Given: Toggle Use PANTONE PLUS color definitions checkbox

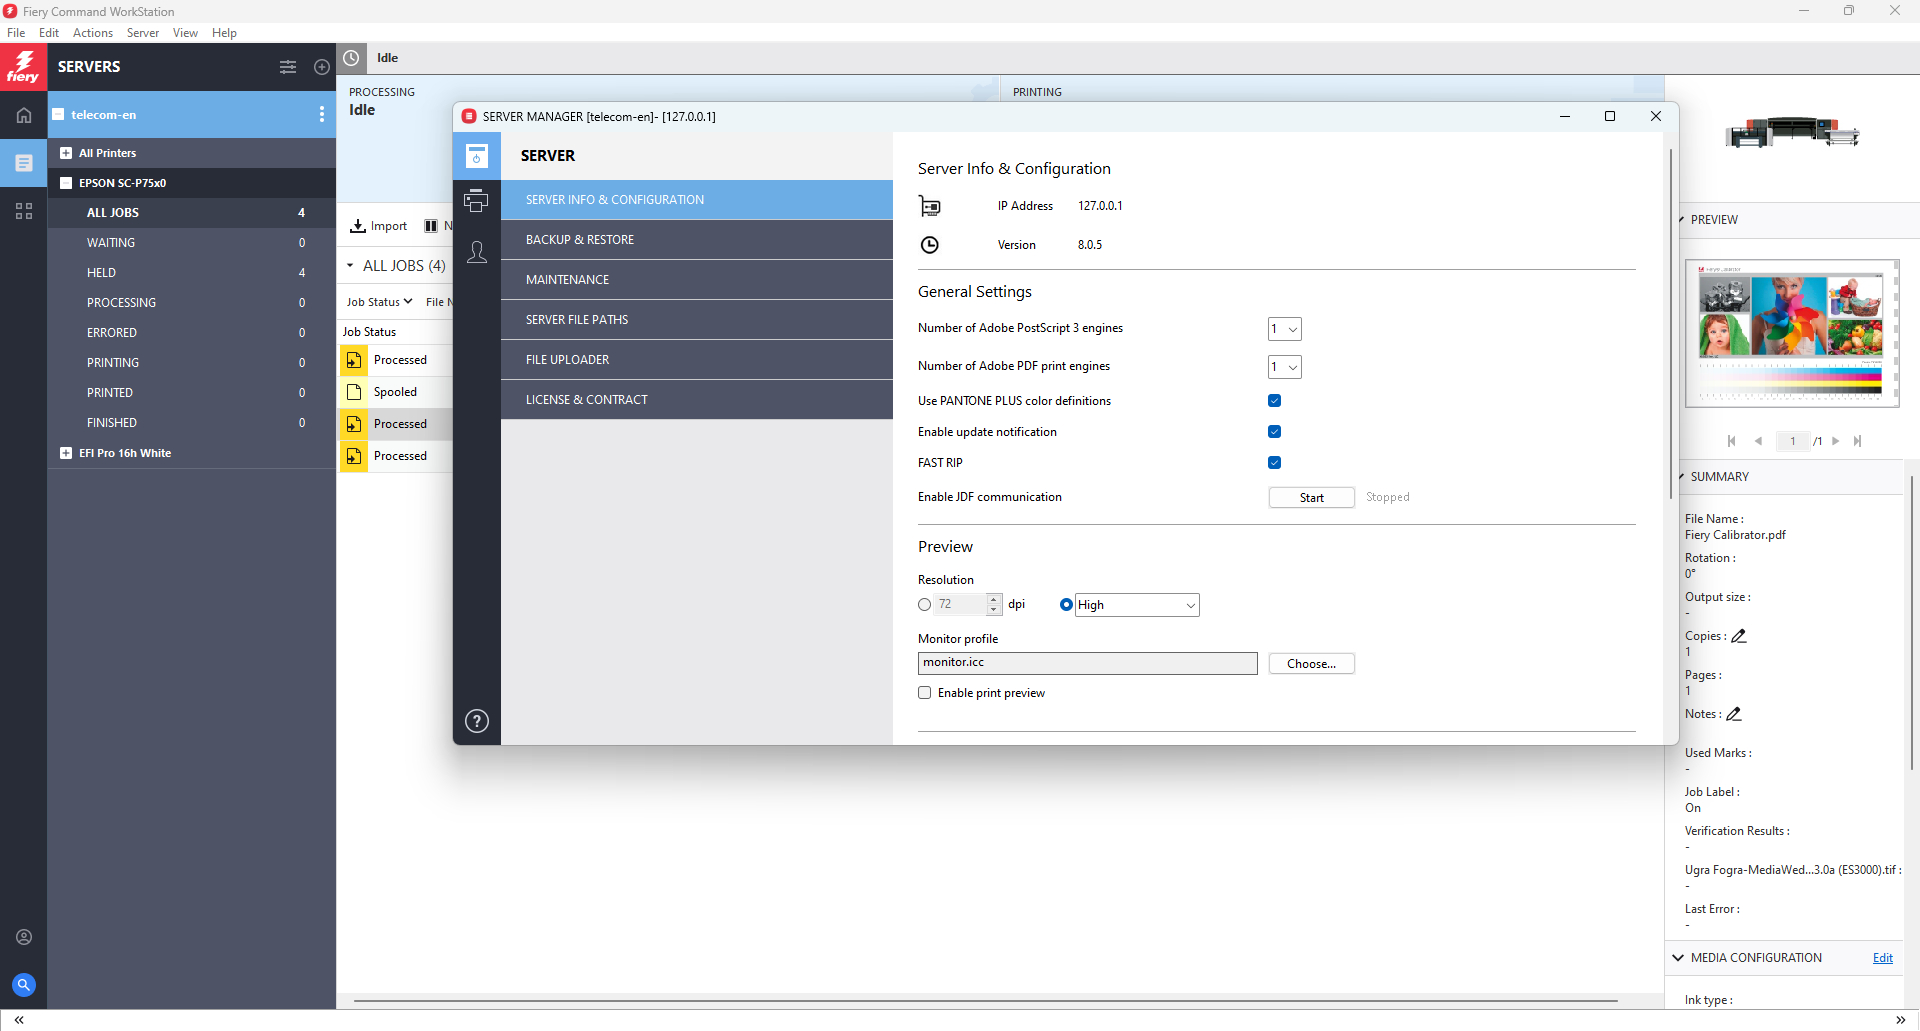Looking at the screenshot, I should click(x=1274, y=401).
